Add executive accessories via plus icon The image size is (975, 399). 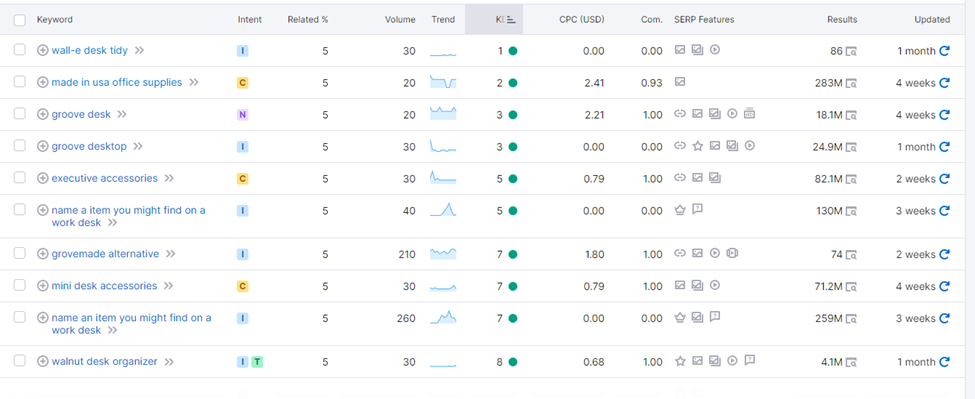coord(42,178)
